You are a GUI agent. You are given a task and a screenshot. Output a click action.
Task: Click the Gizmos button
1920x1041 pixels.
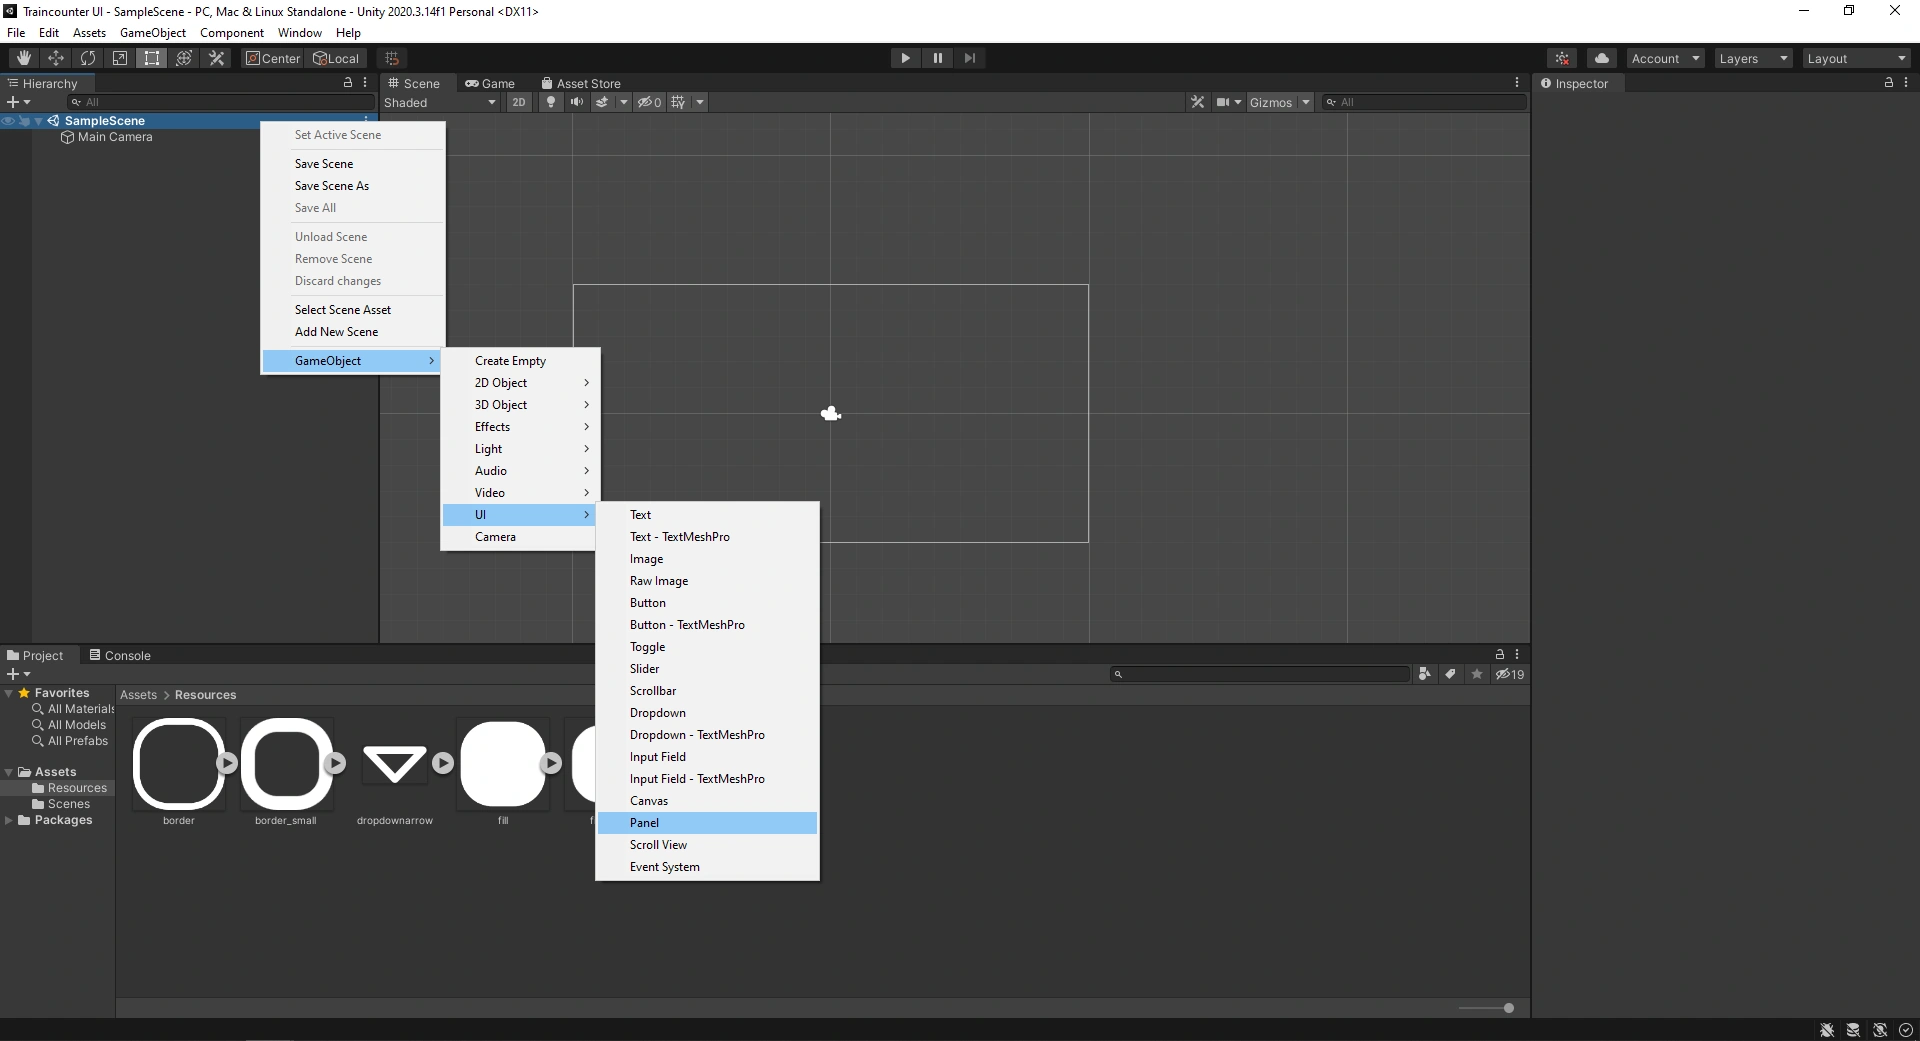point(1271,102)
